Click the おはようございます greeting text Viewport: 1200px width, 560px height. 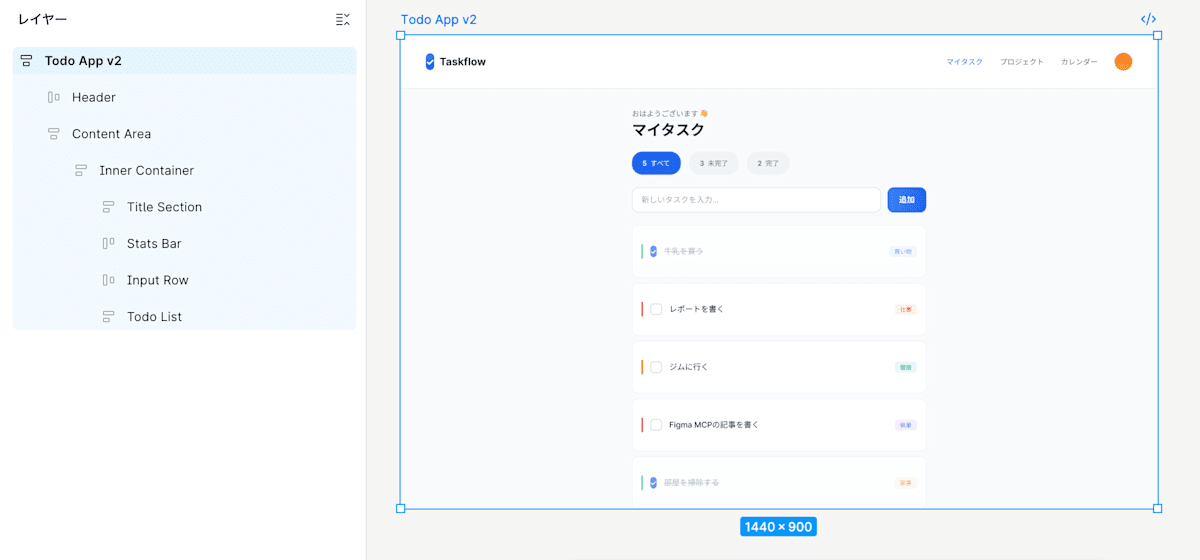pyautogui.click(x=670, y=113)
